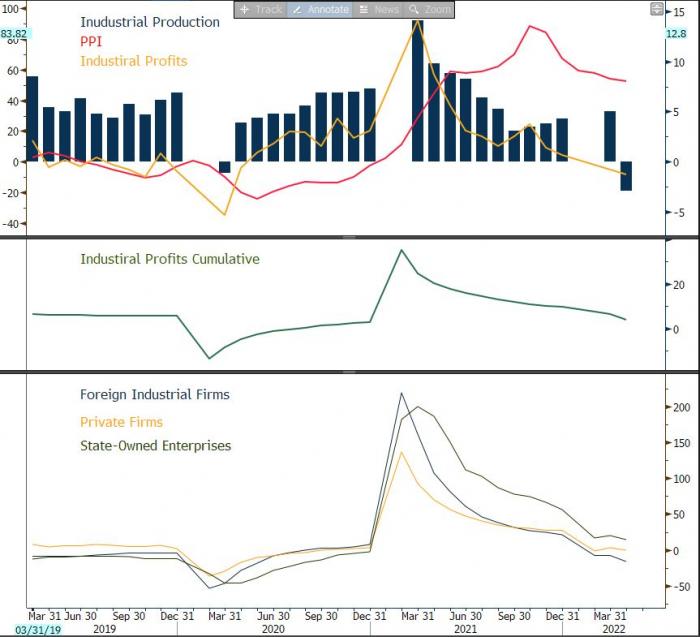Image resolution: width=700 pixels, height=637 pixels.
Task: Click the 2020 year label on the time axis
Action: coord(273,629)
